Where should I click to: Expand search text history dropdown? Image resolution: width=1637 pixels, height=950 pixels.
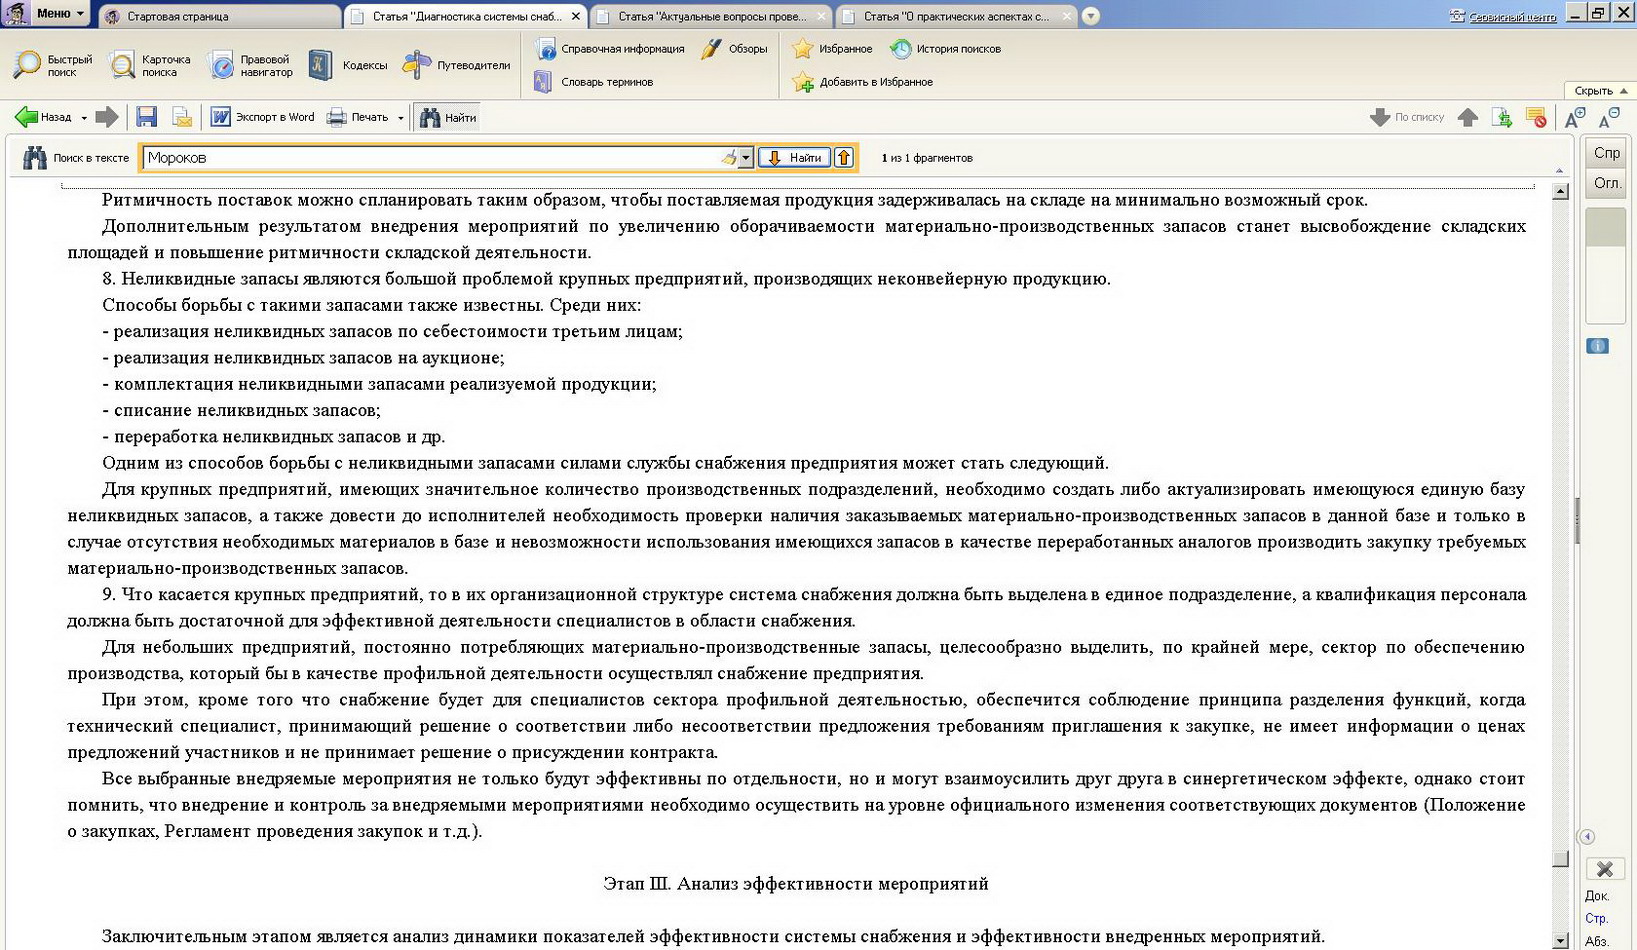(745, 158)
